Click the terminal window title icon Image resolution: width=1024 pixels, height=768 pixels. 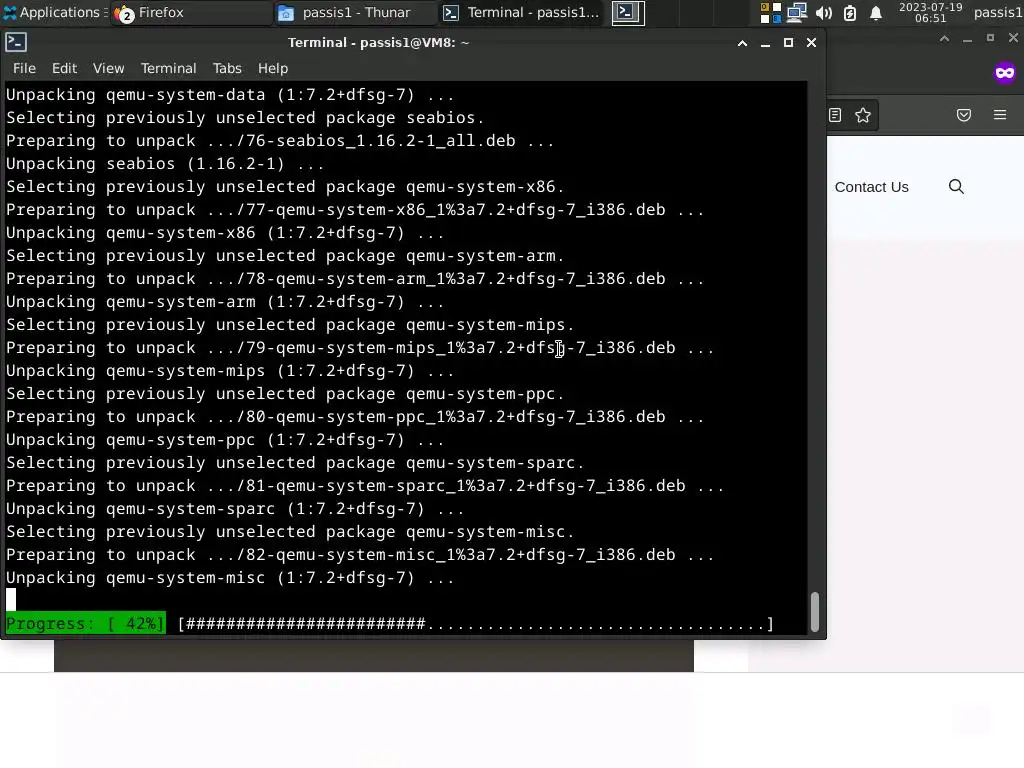click(x=16, y=42)
